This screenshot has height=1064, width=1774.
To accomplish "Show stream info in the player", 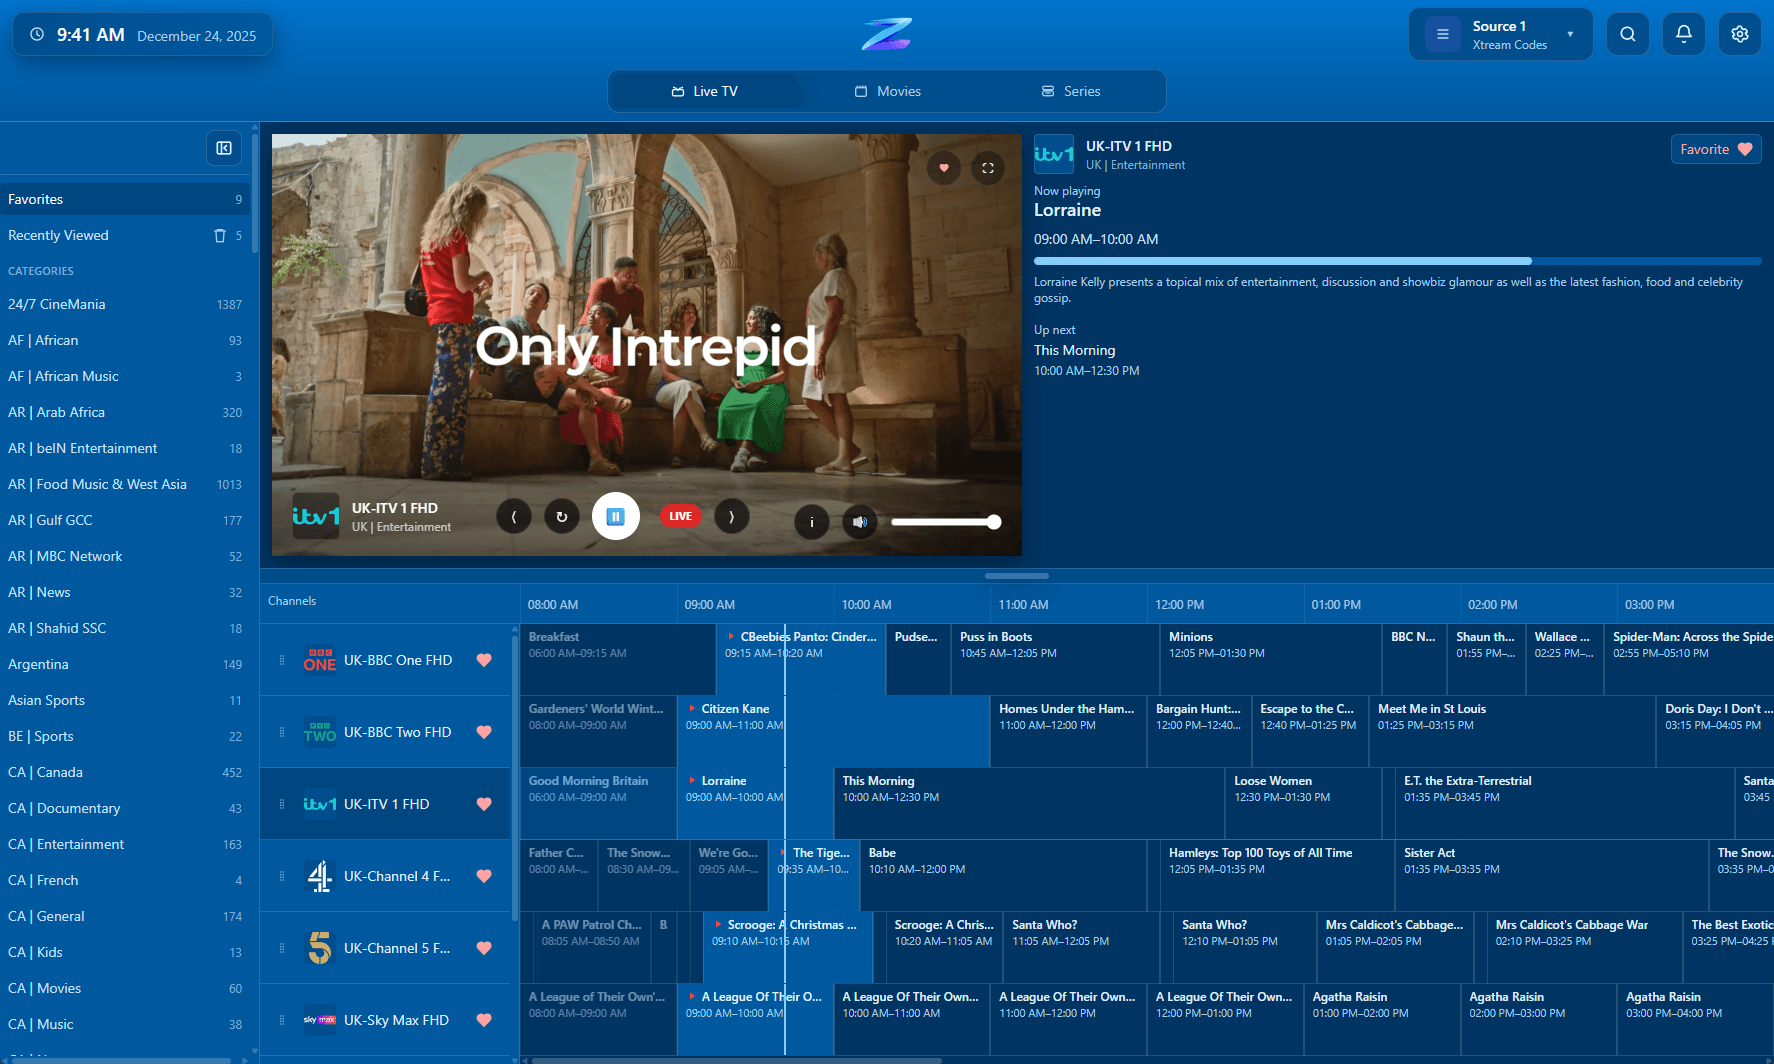I will click(811, 522).
